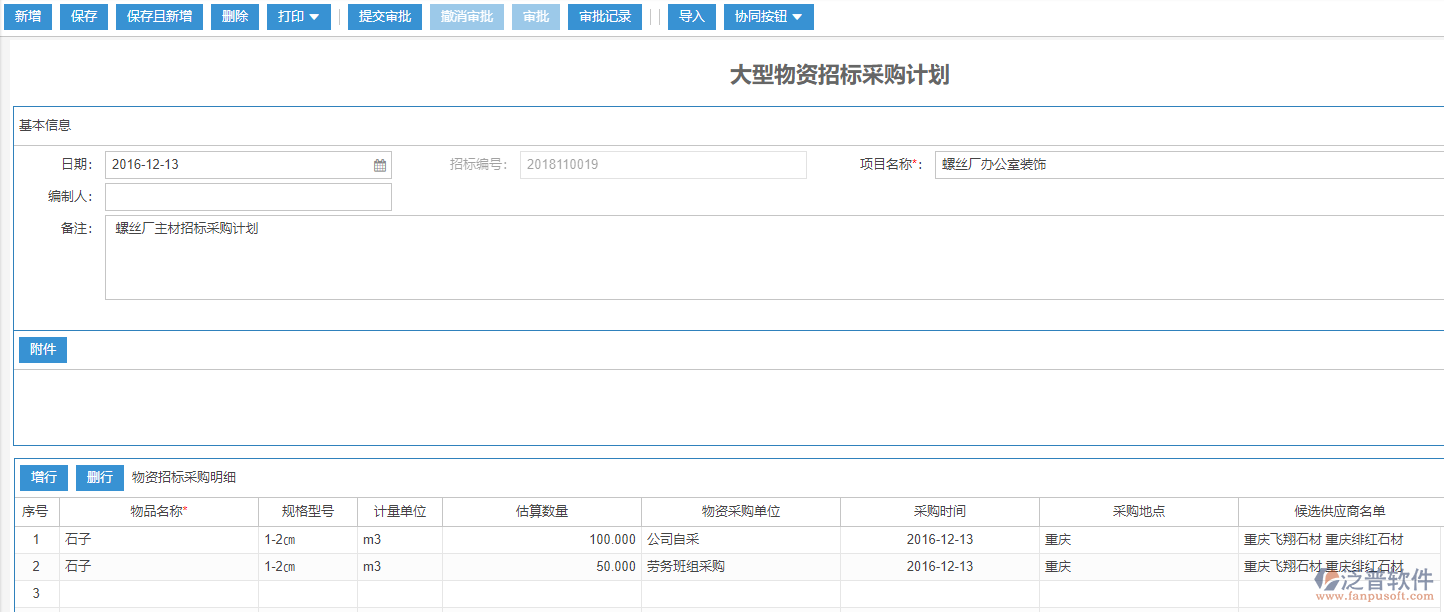Click the 新增 toolbar button
Screen dimensions: 1444x612
27,16
